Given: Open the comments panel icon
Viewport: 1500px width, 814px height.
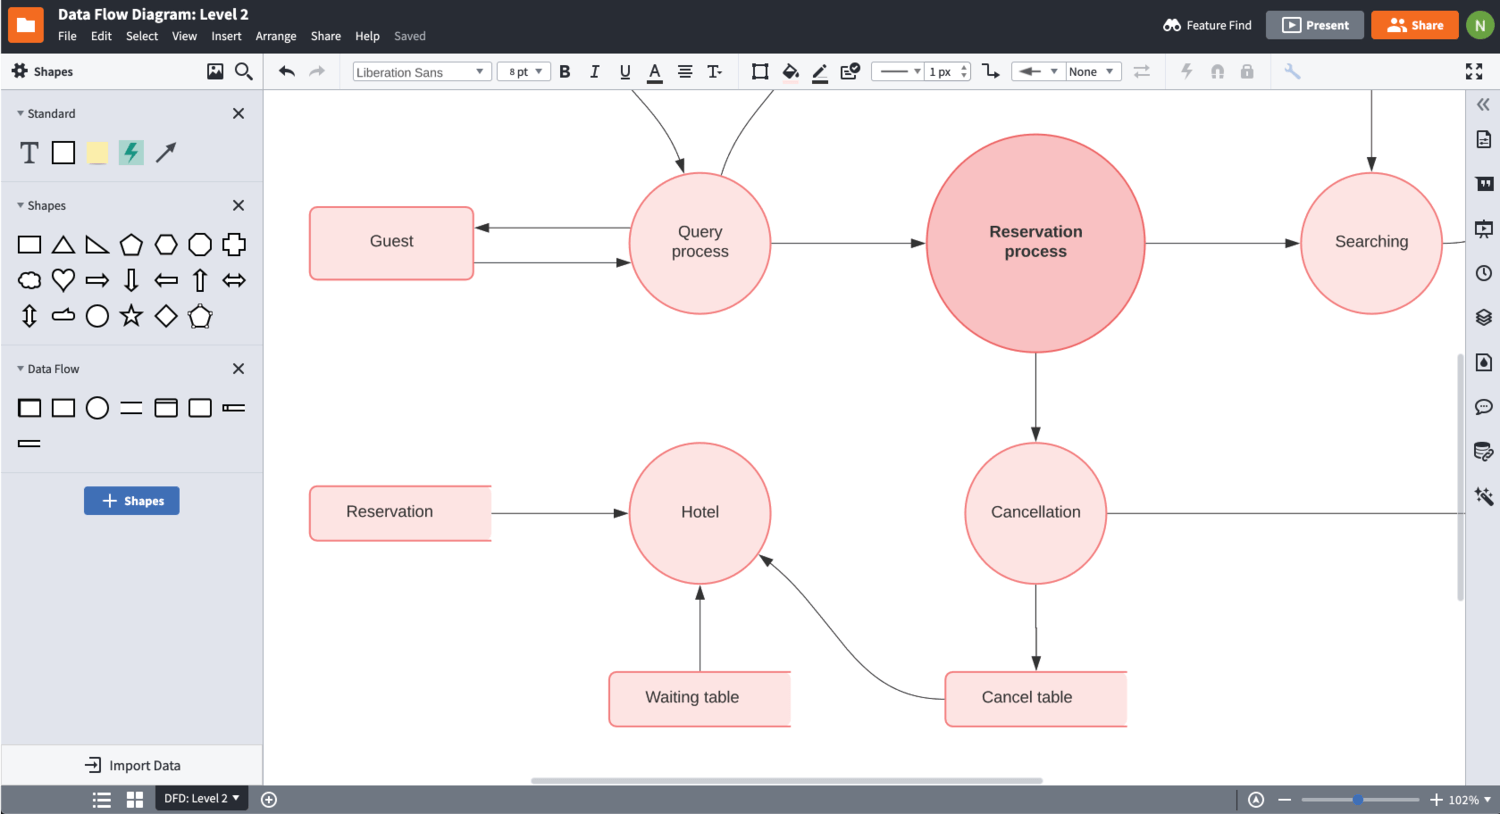Looking at the screenshot, I should coord(1483,407).
